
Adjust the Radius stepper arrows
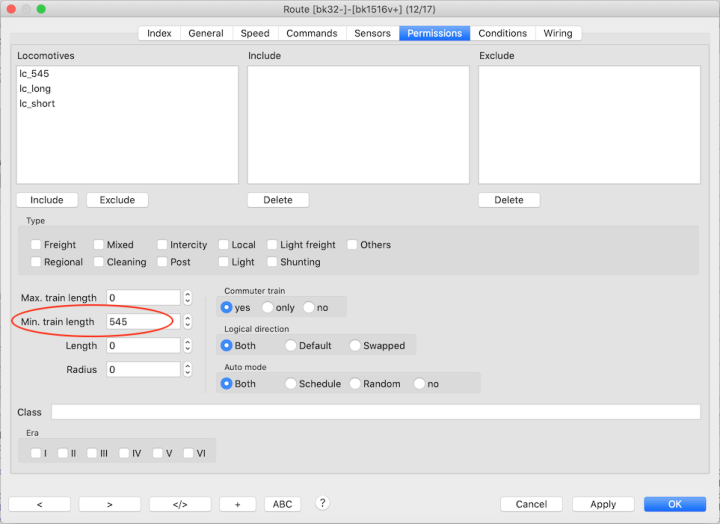pyautogui.click(x=187, y=370)
